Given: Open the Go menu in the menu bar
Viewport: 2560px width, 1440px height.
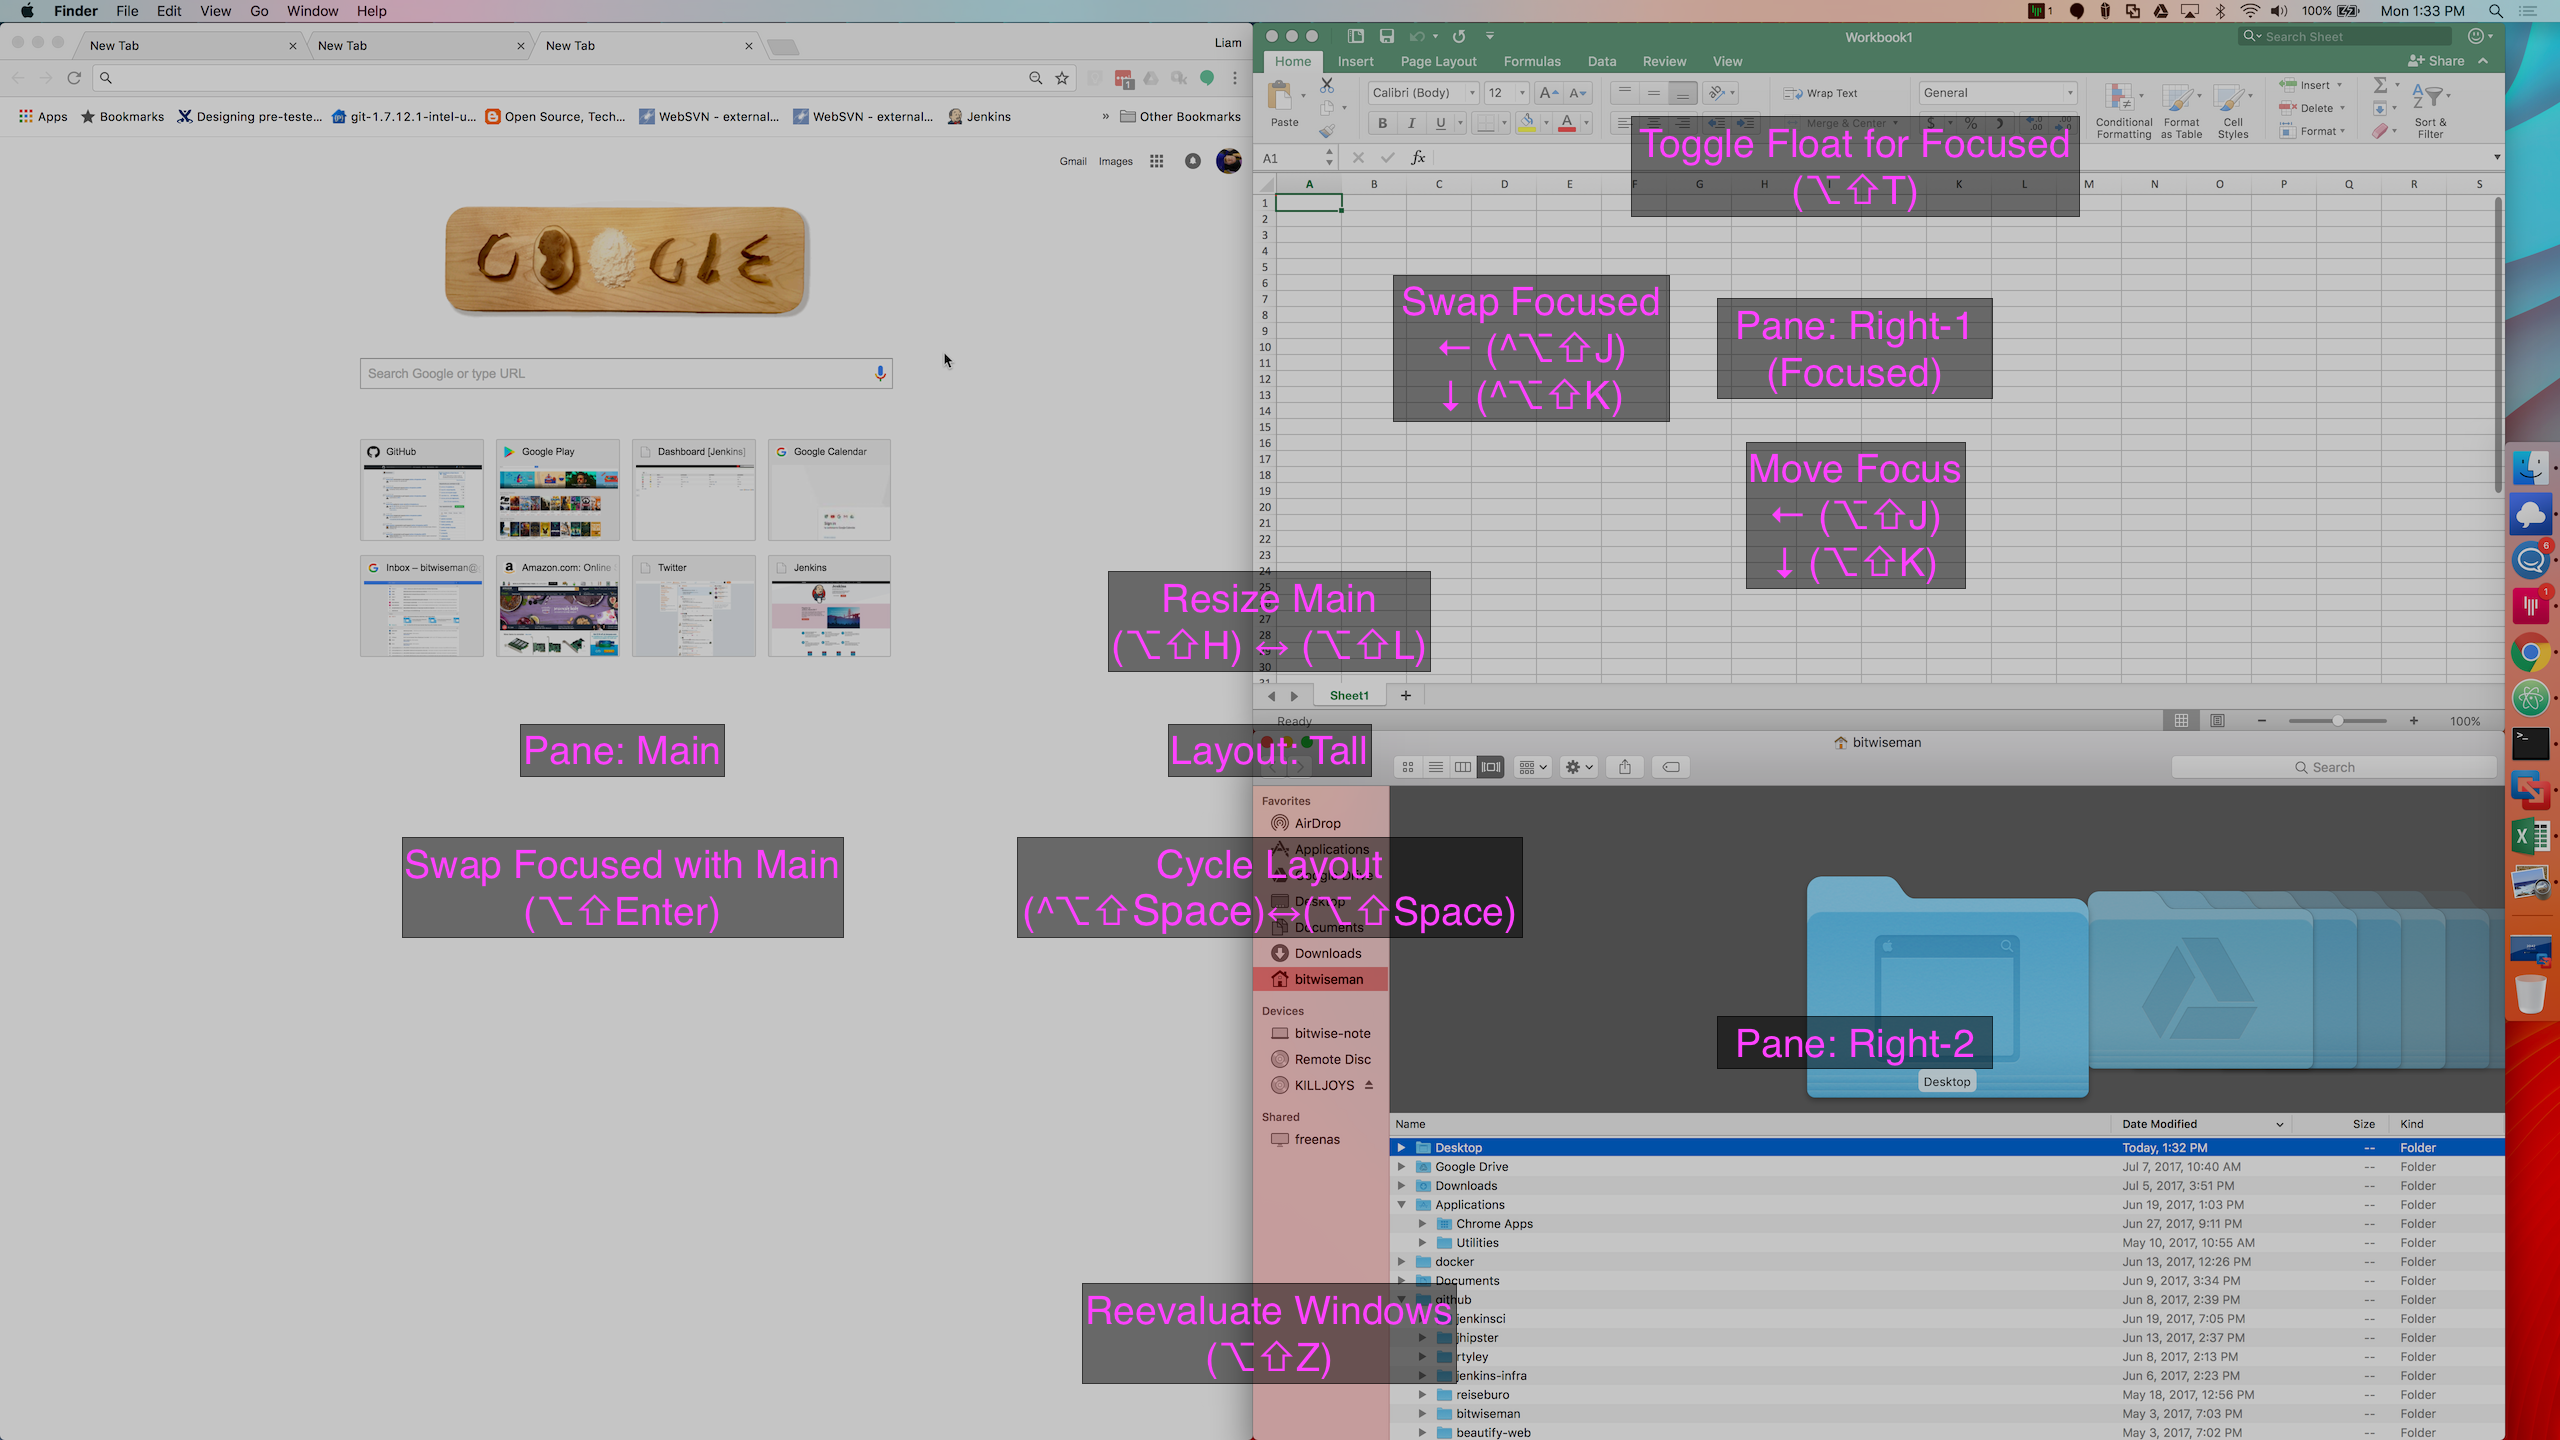Looking at the screenshot, I should tap(258, 11).
